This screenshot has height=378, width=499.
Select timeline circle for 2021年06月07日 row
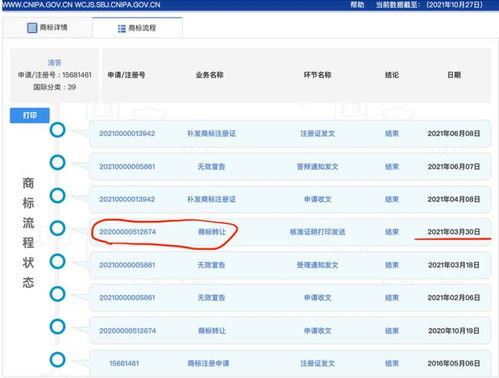click(x=57, y=162)
